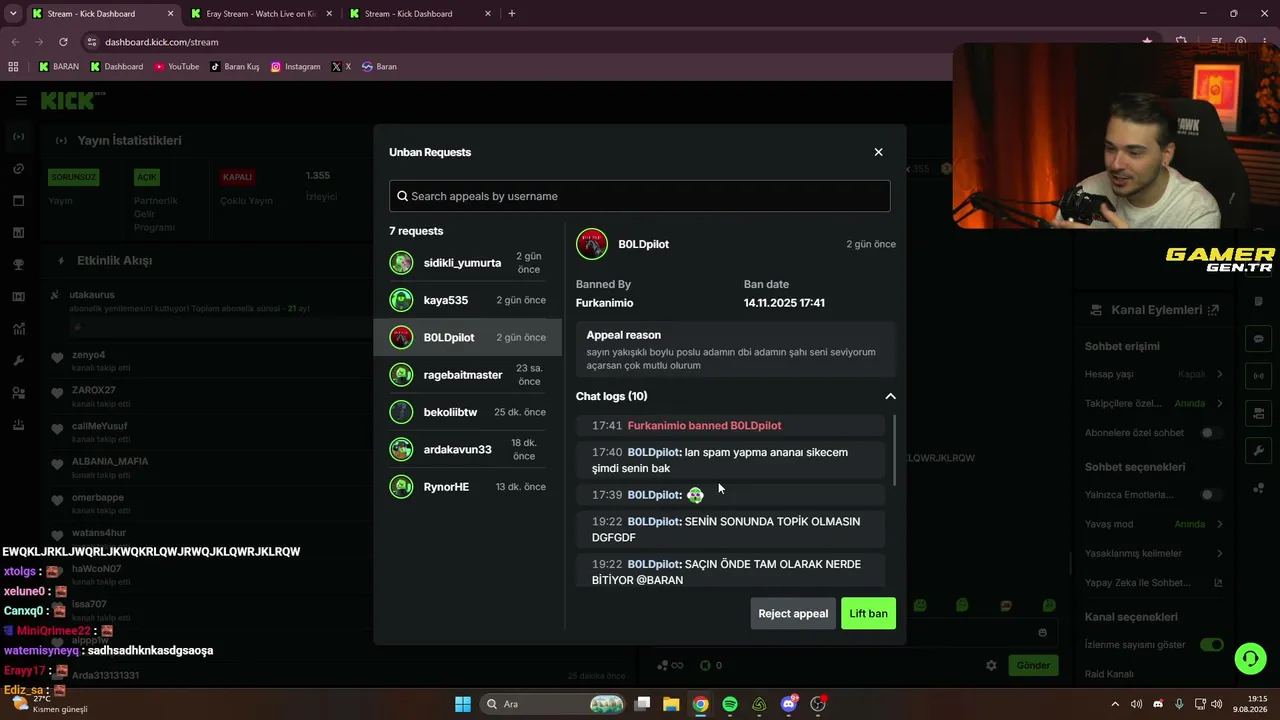Open sidikli_yumurta's avatar in requests list

pyautogui.click(x=401, y=263)
